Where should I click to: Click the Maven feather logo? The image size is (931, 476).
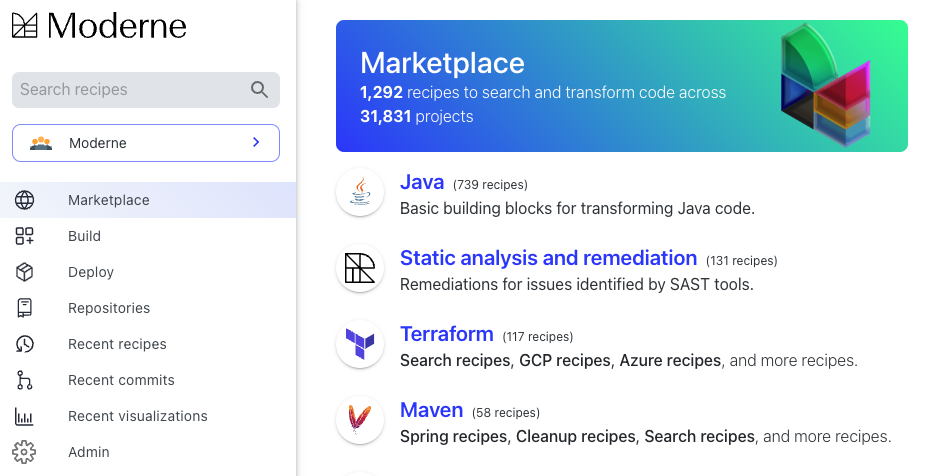pos(360,420)
